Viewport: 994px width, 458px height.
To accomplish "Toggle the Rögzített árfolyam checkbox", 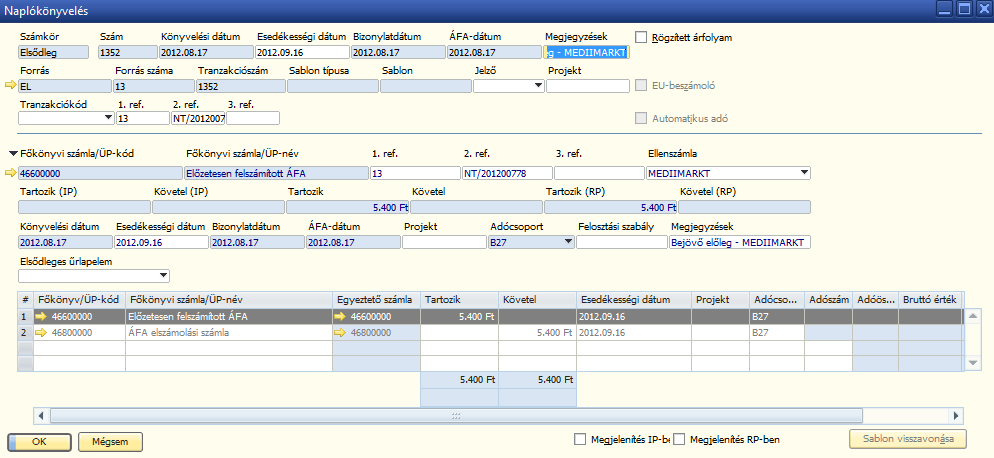I will pyautogui.click(x=642, y=37).
